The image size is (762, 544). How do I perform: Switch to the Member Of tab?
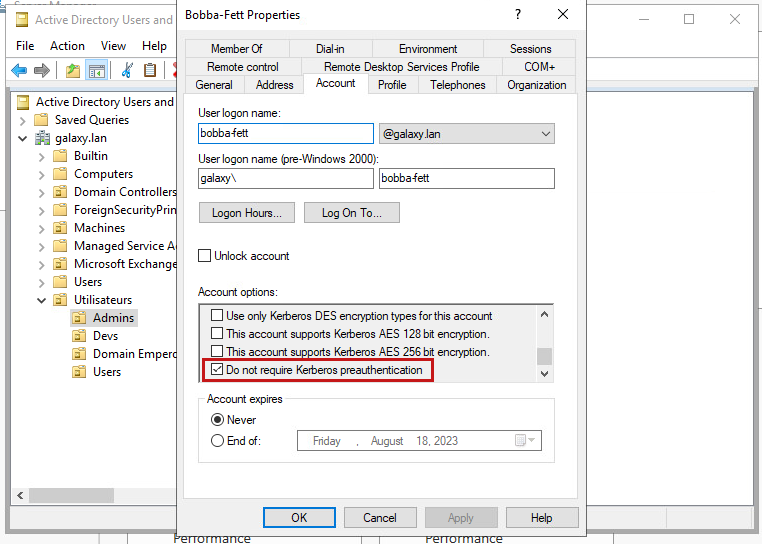point(236,49)
